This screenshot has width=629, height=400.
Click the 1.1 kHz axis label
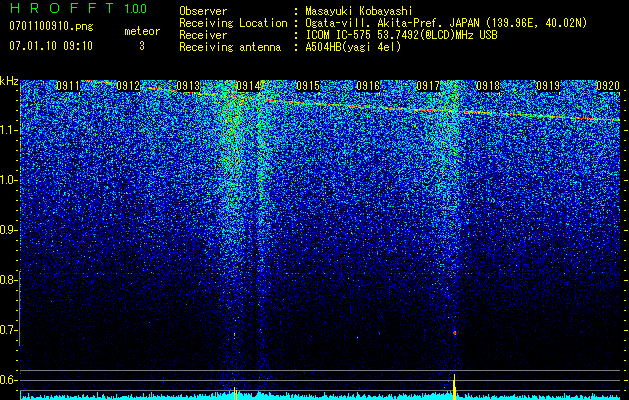9,130
